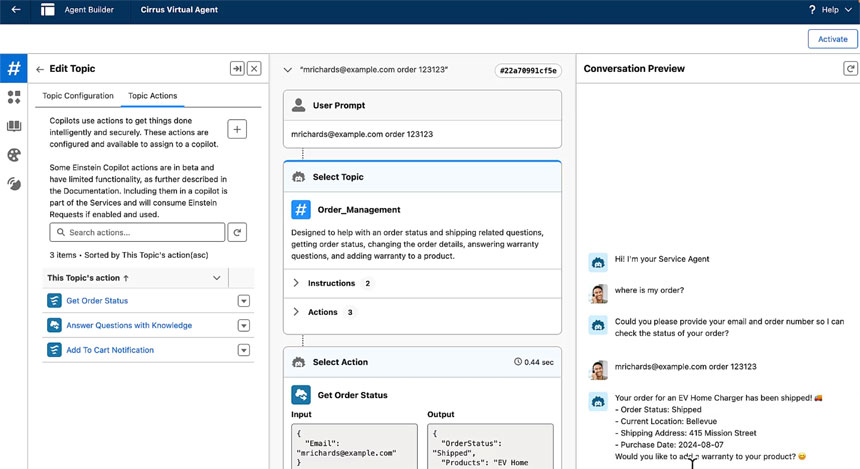
Task: Click the Get Order Status action icon in plan
Action: (301, 395)
